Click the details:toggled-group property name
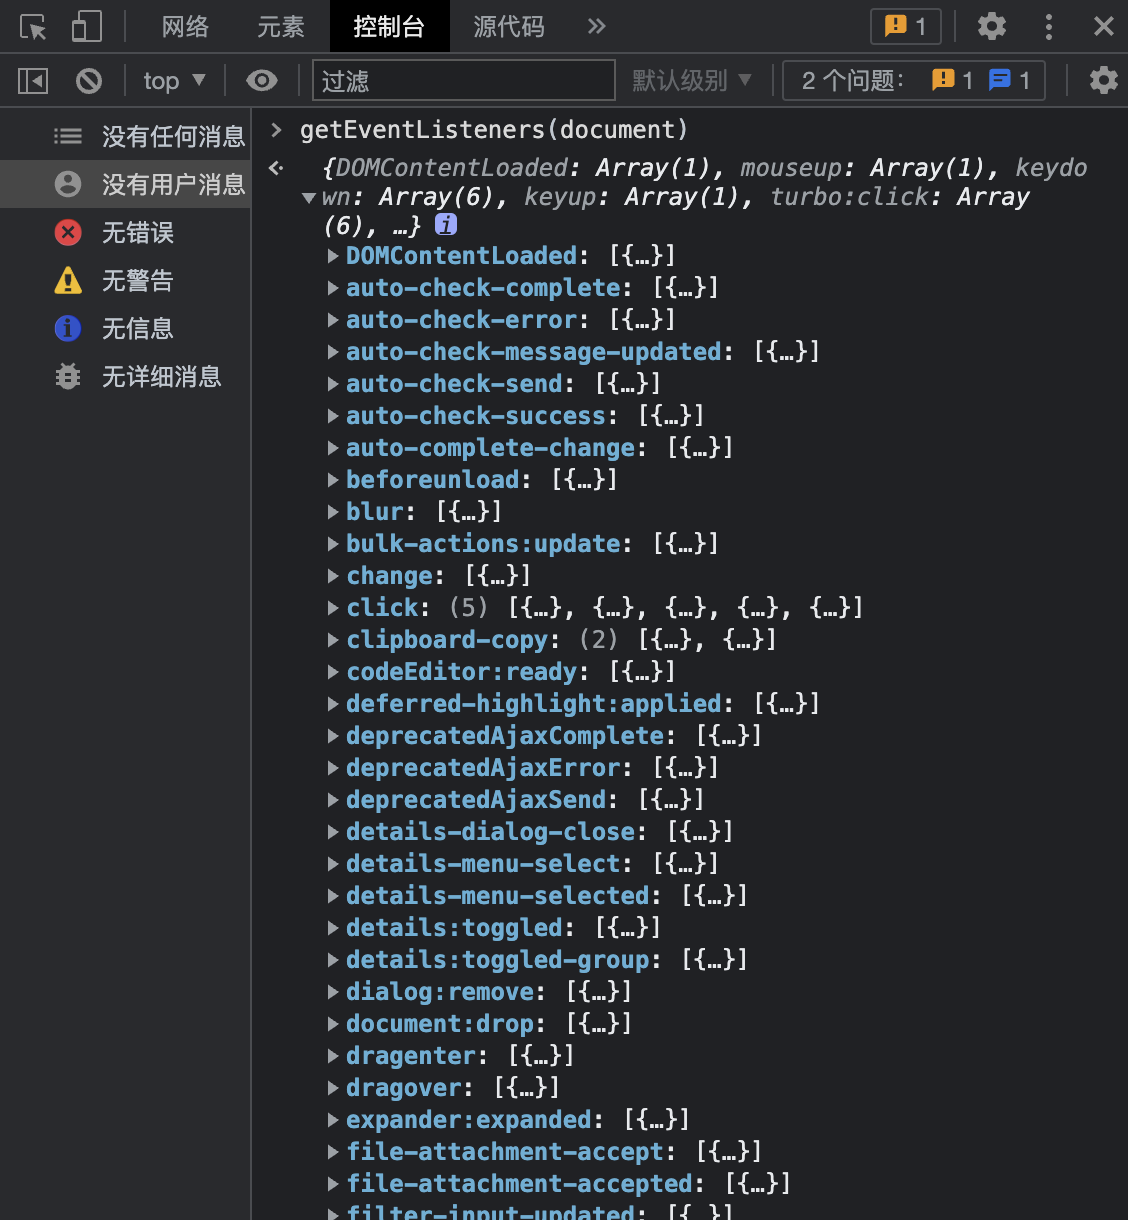The width and height of the screenshot is (1128, 1220). 498,960
